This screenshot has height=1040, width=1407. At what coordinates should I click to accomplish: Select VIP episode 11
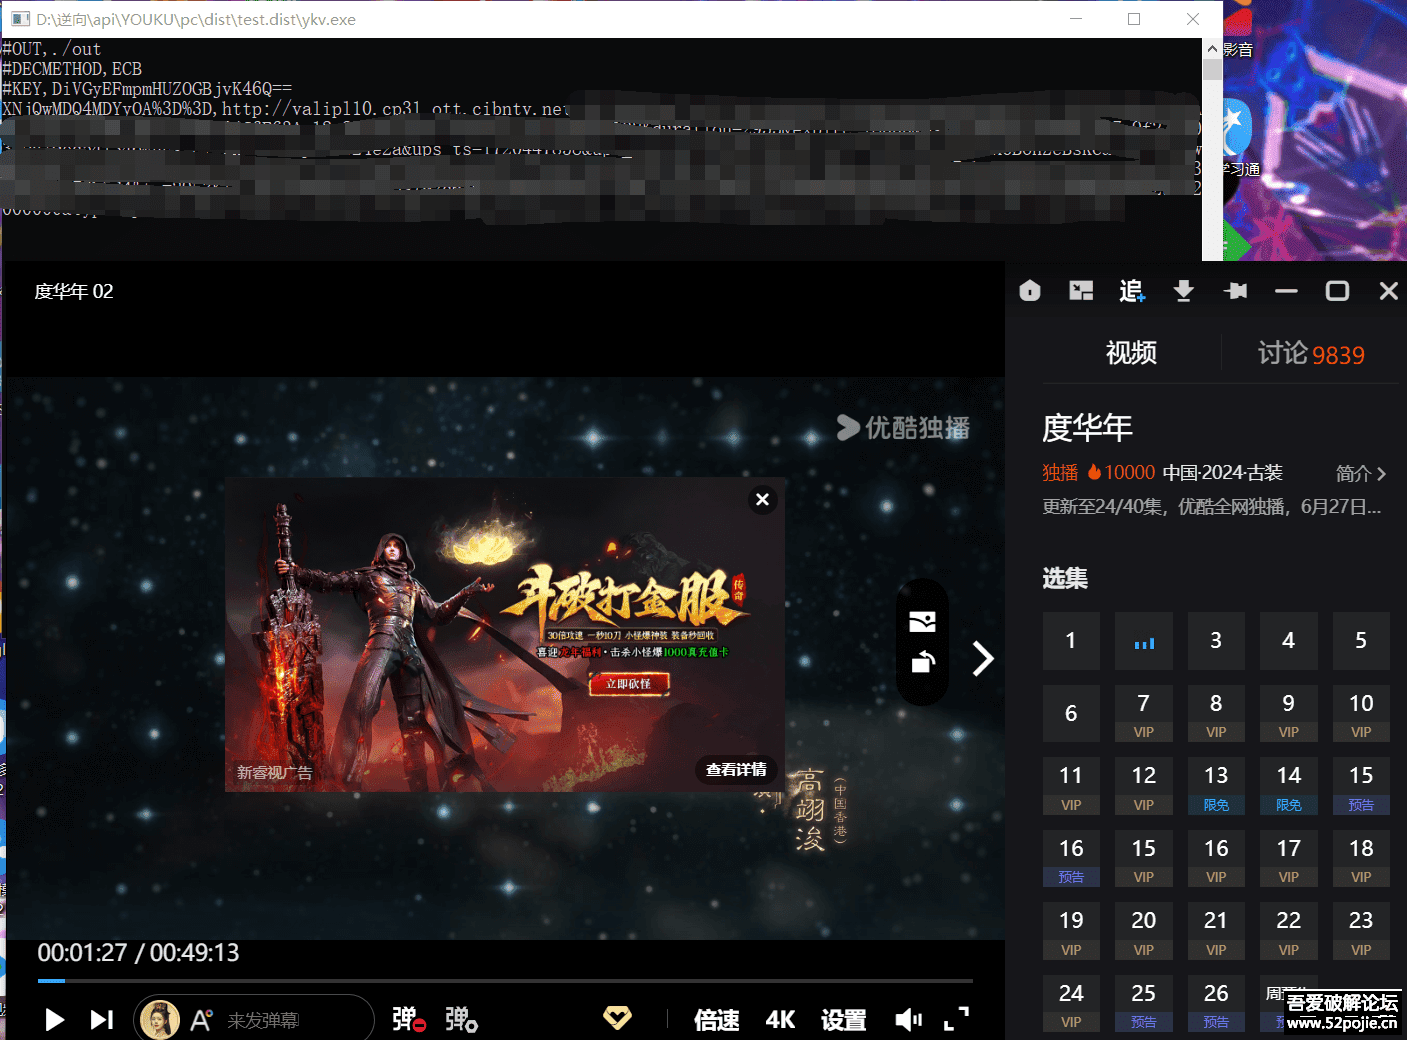pyautogui.click(x=1071, y=786)
